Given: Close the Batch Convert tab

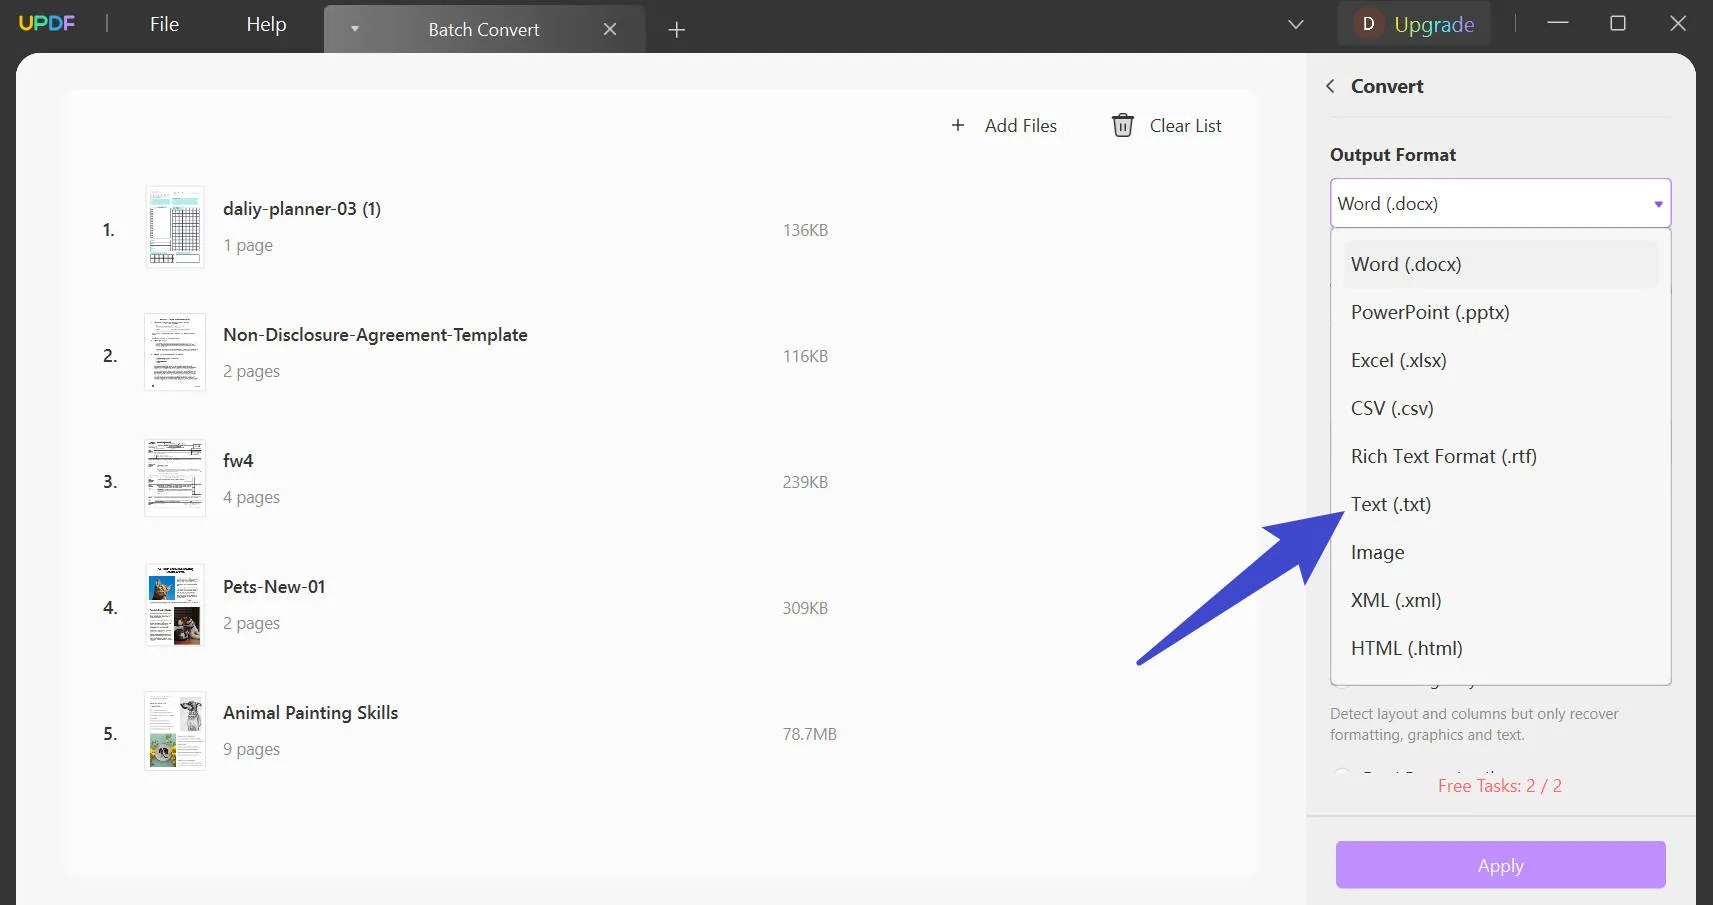Looking at the screenshot, I should 611,29.
